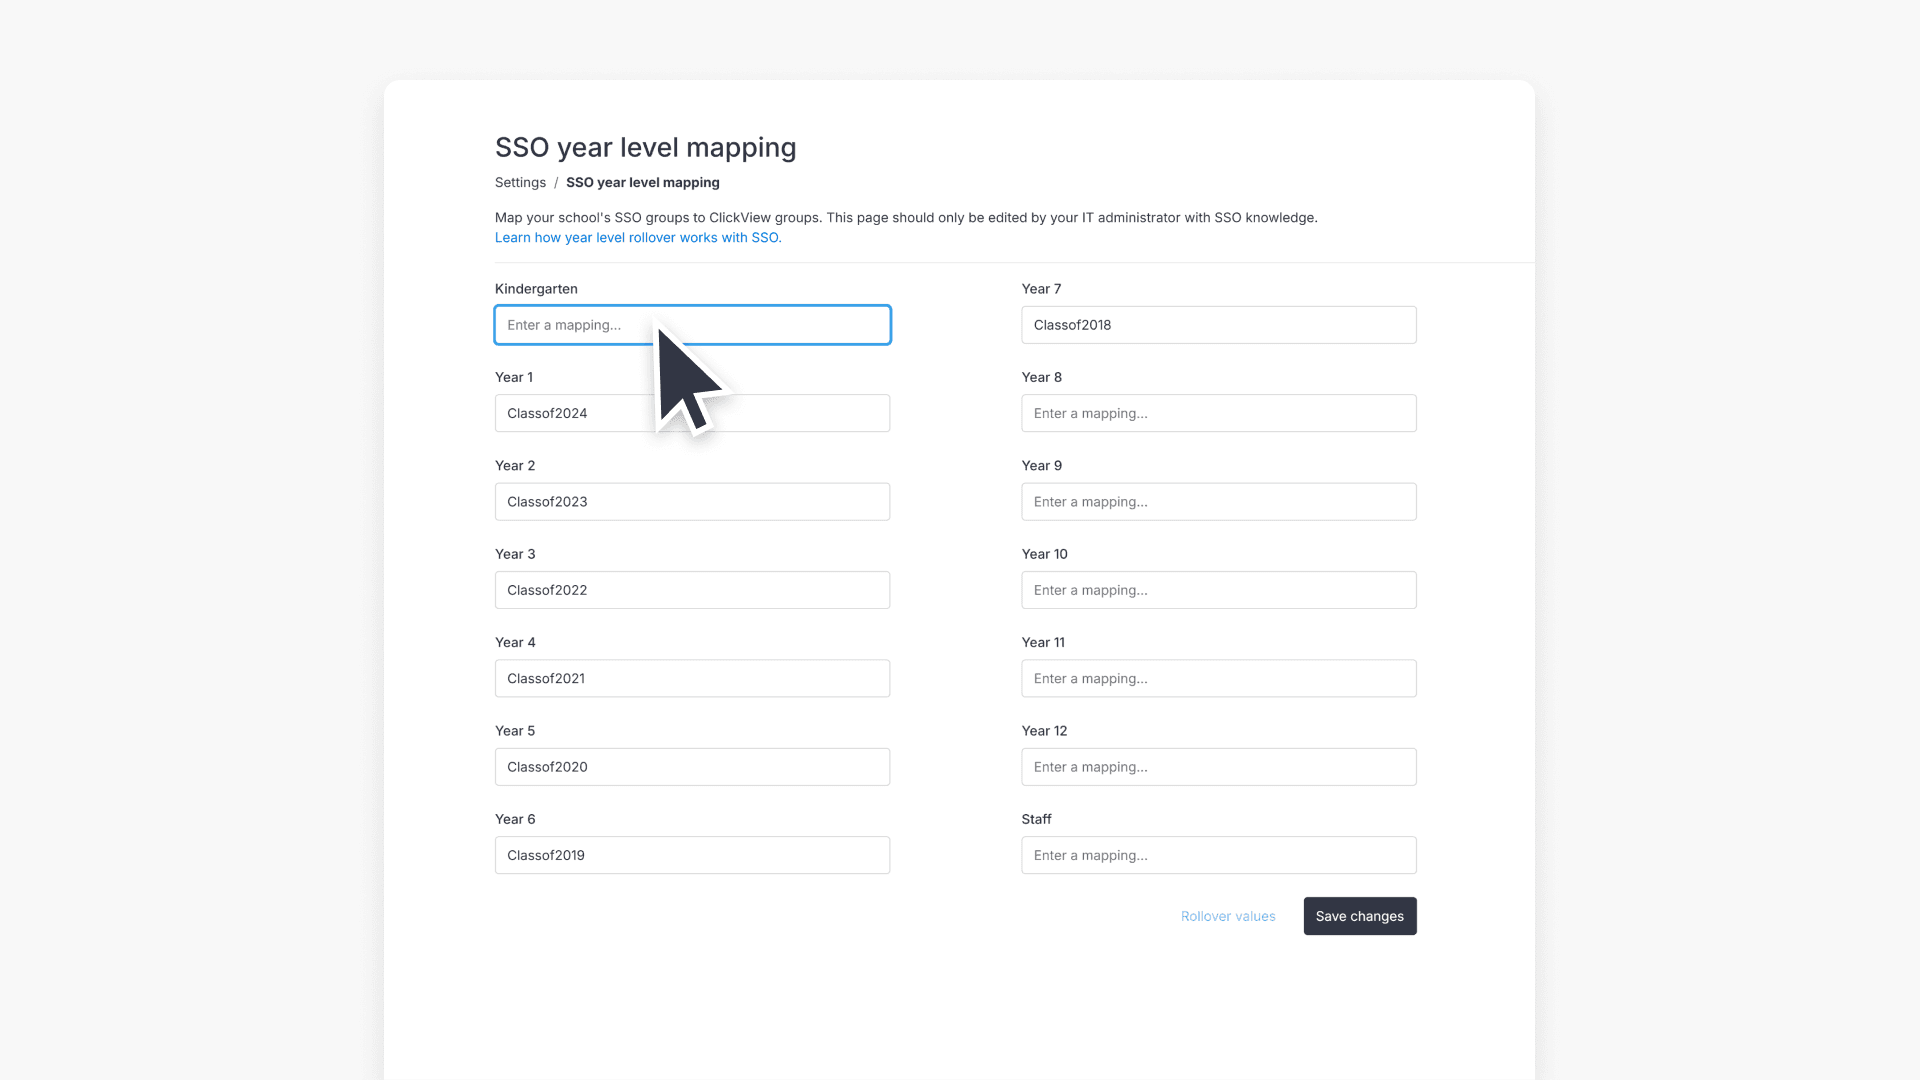The image size is (1920, 1080).
Task: Go to Settings in the breadcrumb
Action: pos(520,182)
